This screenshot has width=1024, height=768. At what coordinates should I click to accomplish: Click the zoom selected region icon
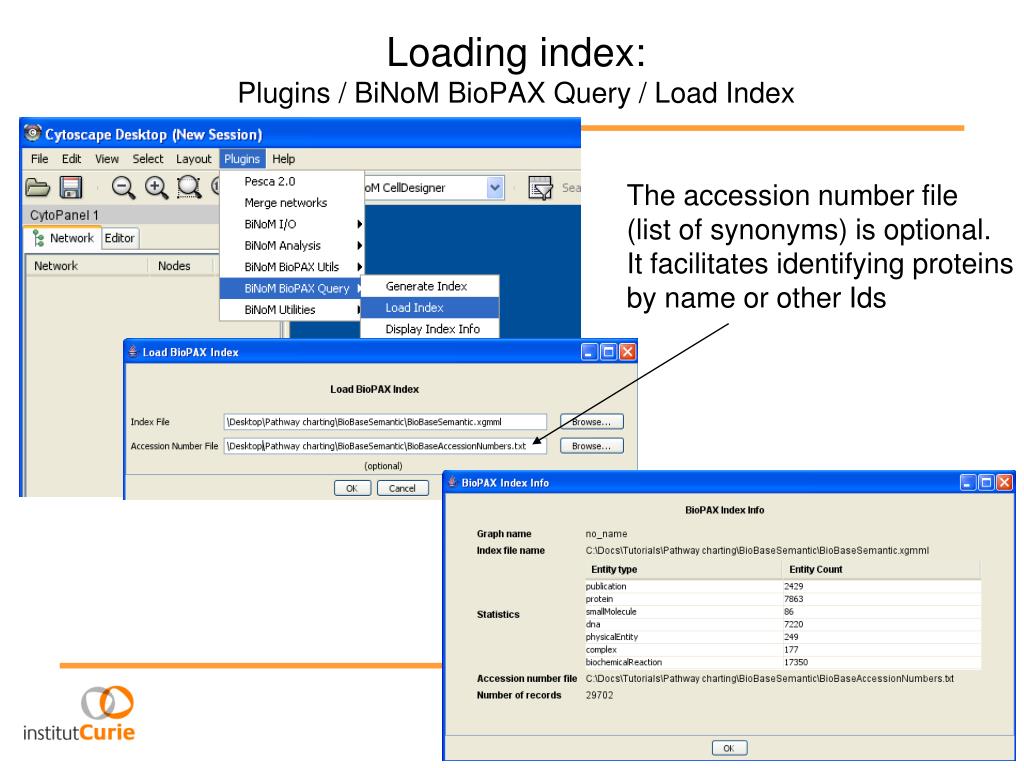[189, 188]
